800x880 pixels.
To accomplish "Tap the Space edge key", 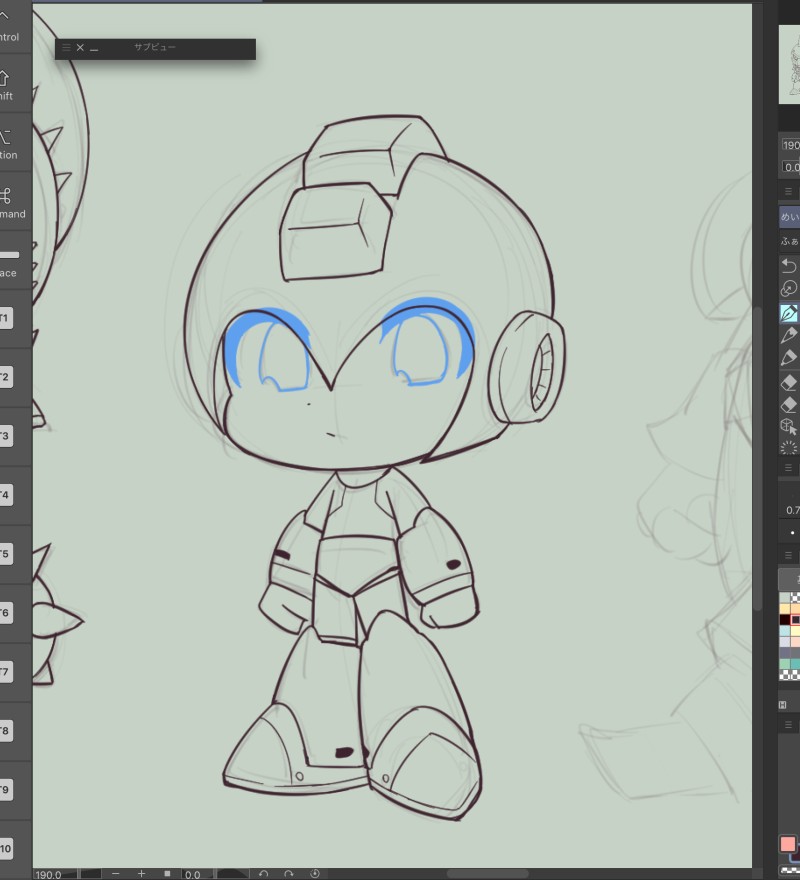I will [x=15, y=260].
